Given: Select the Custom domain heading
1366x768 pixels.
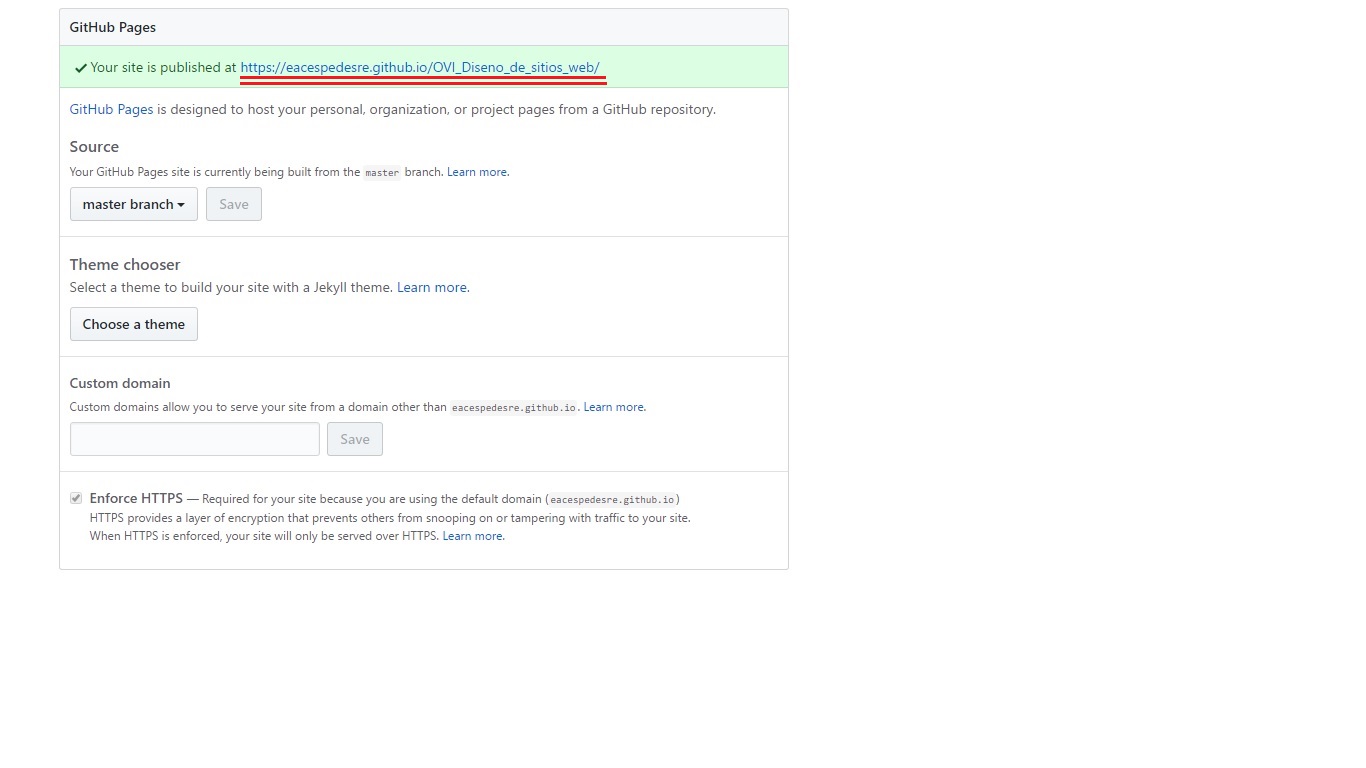Looking at the screenshot, I should pos(120,383).
